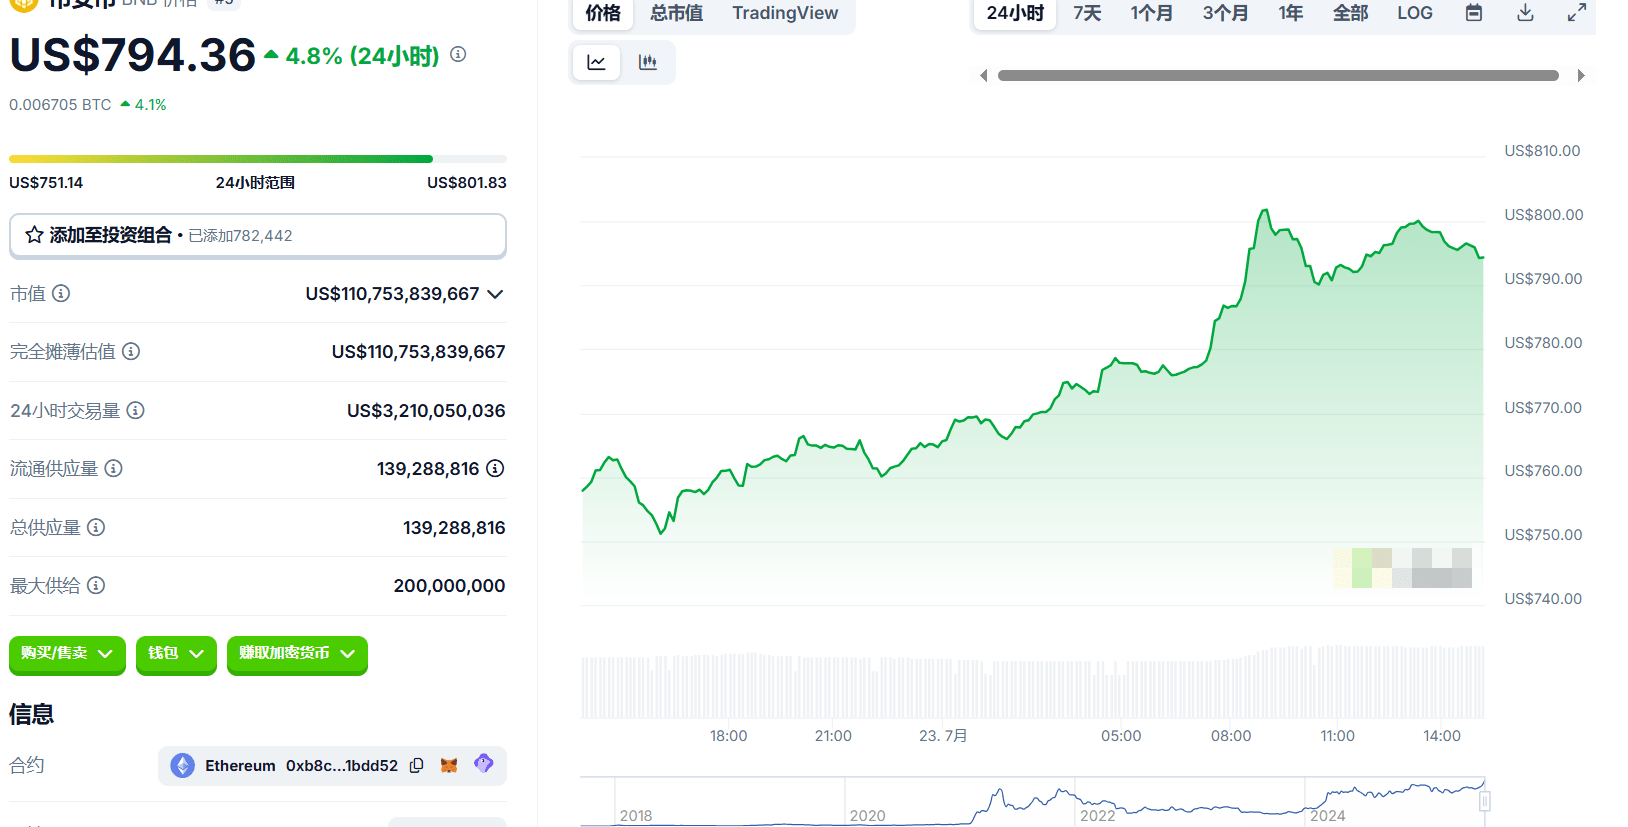Copy the Ethereum contract address
1628x827 pixels.
(417, 765)
